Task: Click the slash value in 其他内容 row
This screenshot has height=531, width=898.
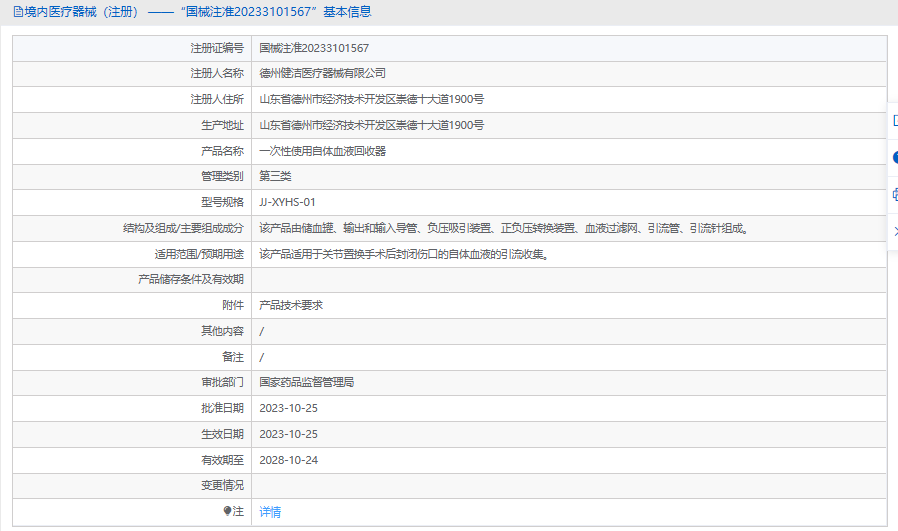Action: [262, 332]
